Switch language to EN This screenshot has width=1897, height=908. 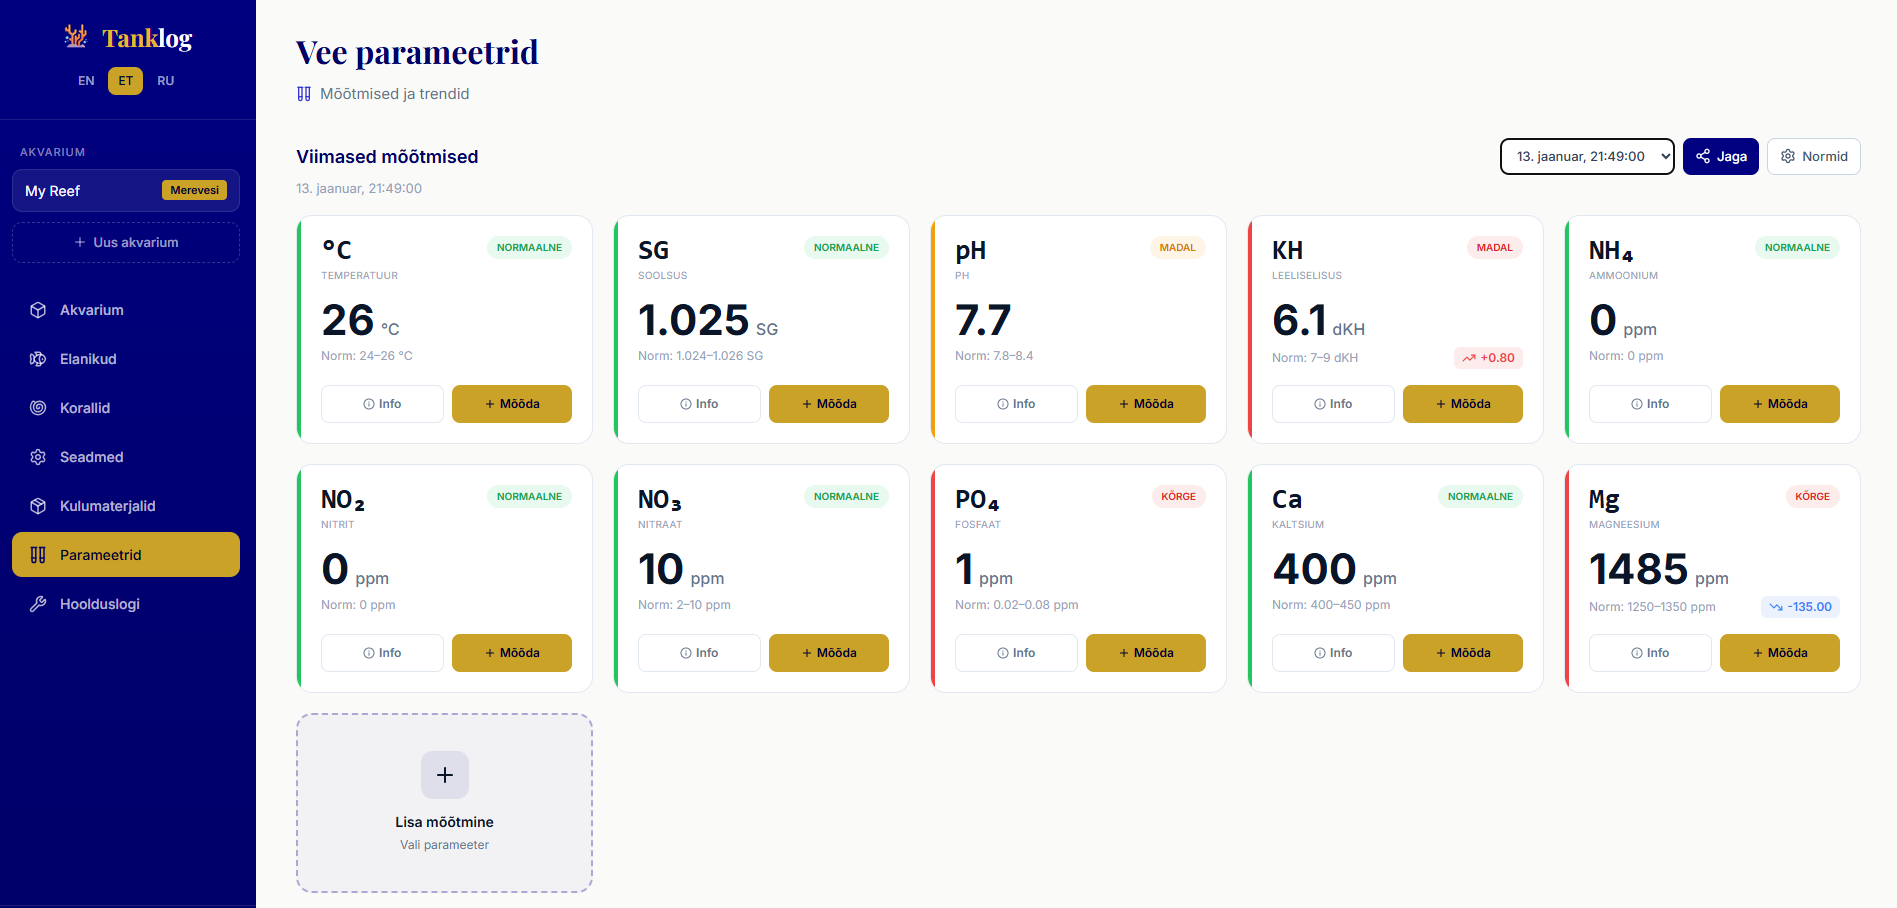[x=86, y=81]
